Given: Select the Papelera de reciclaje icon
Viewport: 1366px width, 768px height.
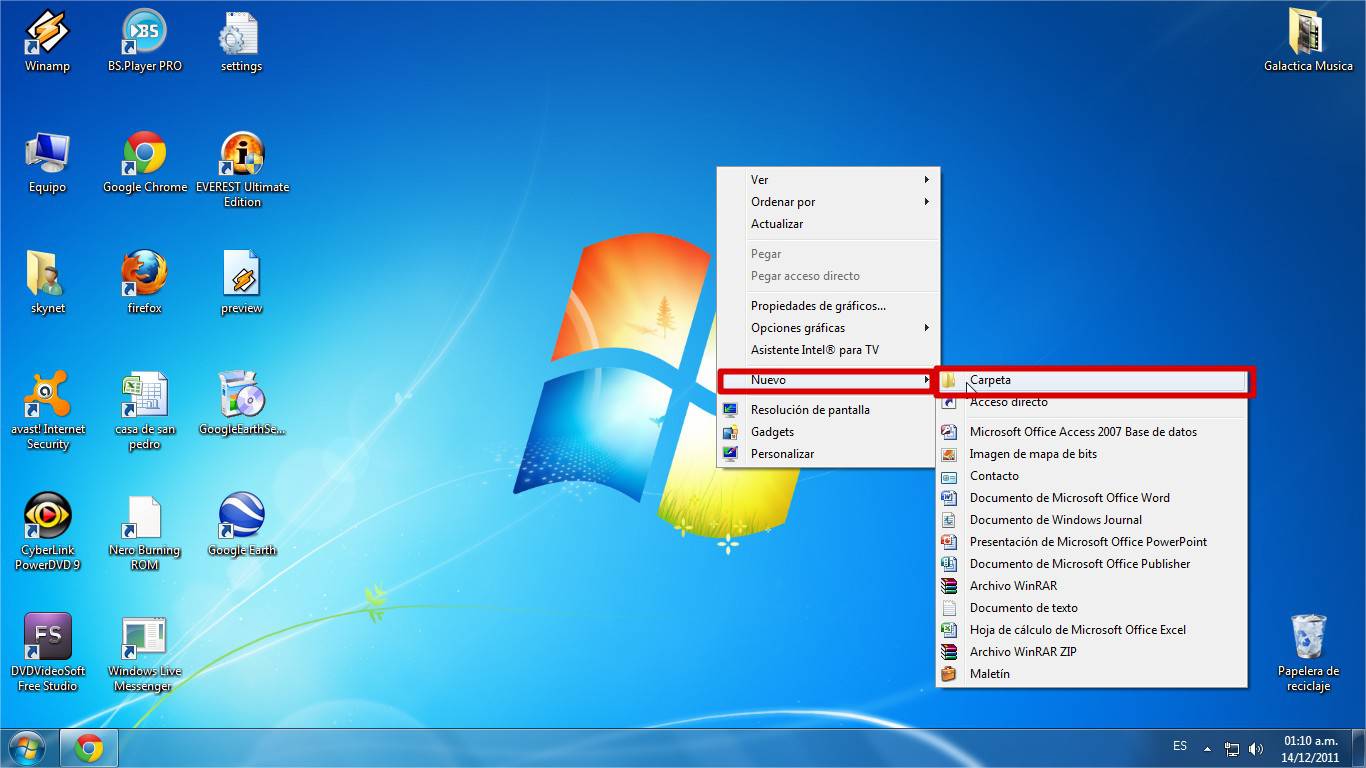Looking at the screenshot, I should point(1308,638).
